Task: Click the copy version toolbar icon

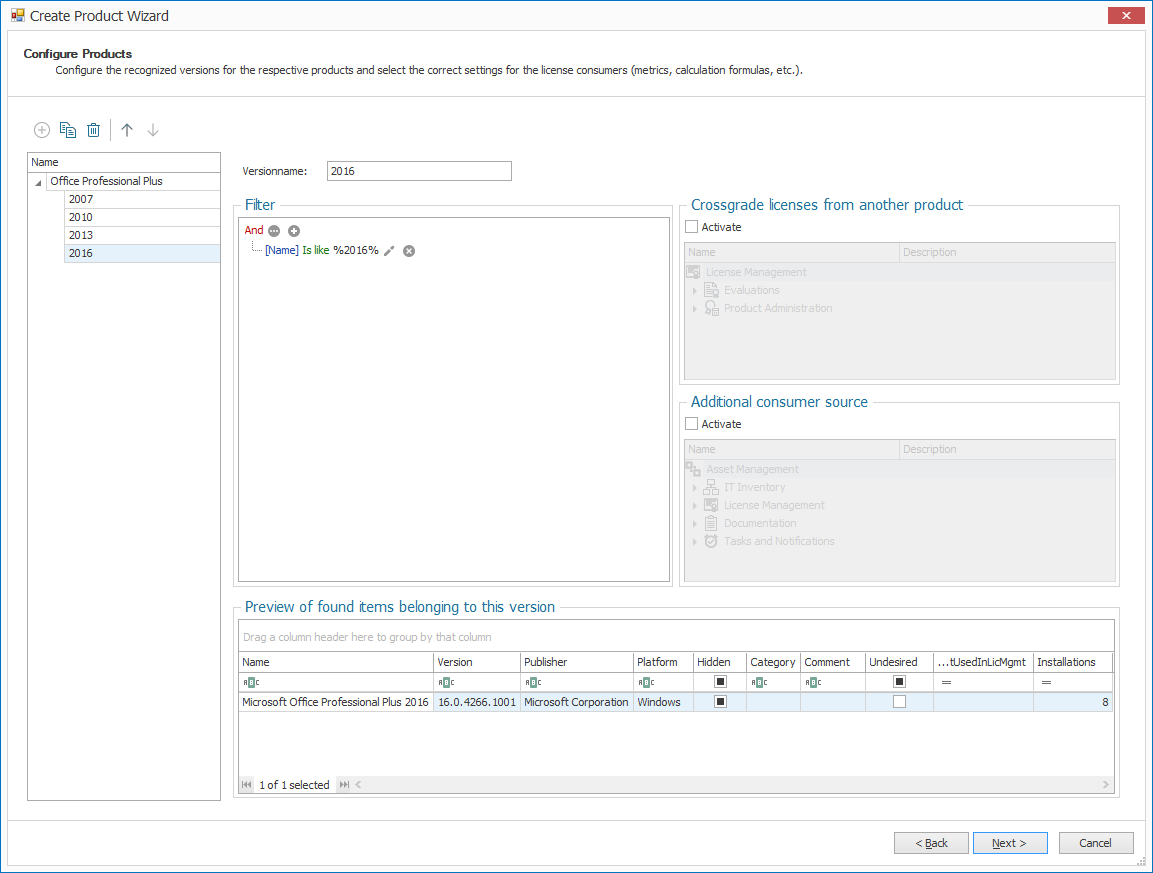Action: [x=68, y=130]
